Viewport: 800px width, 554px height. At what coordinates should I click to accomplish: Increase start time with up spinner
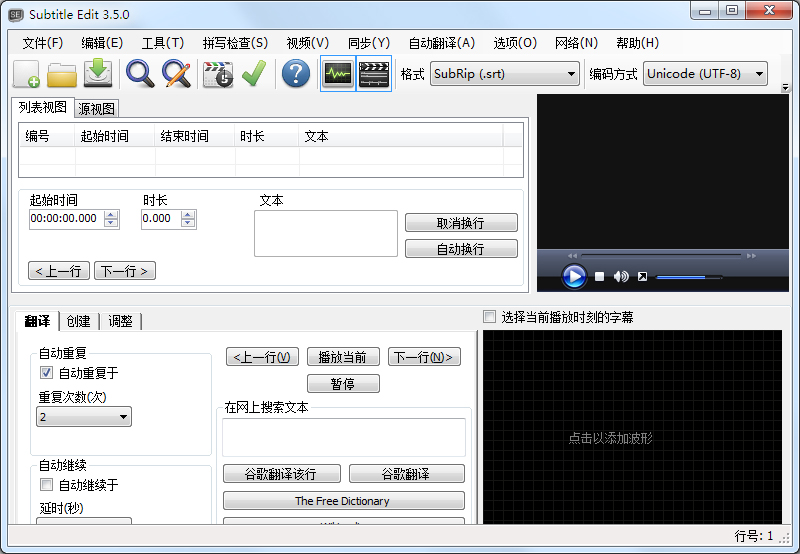[x=111, y=215]
